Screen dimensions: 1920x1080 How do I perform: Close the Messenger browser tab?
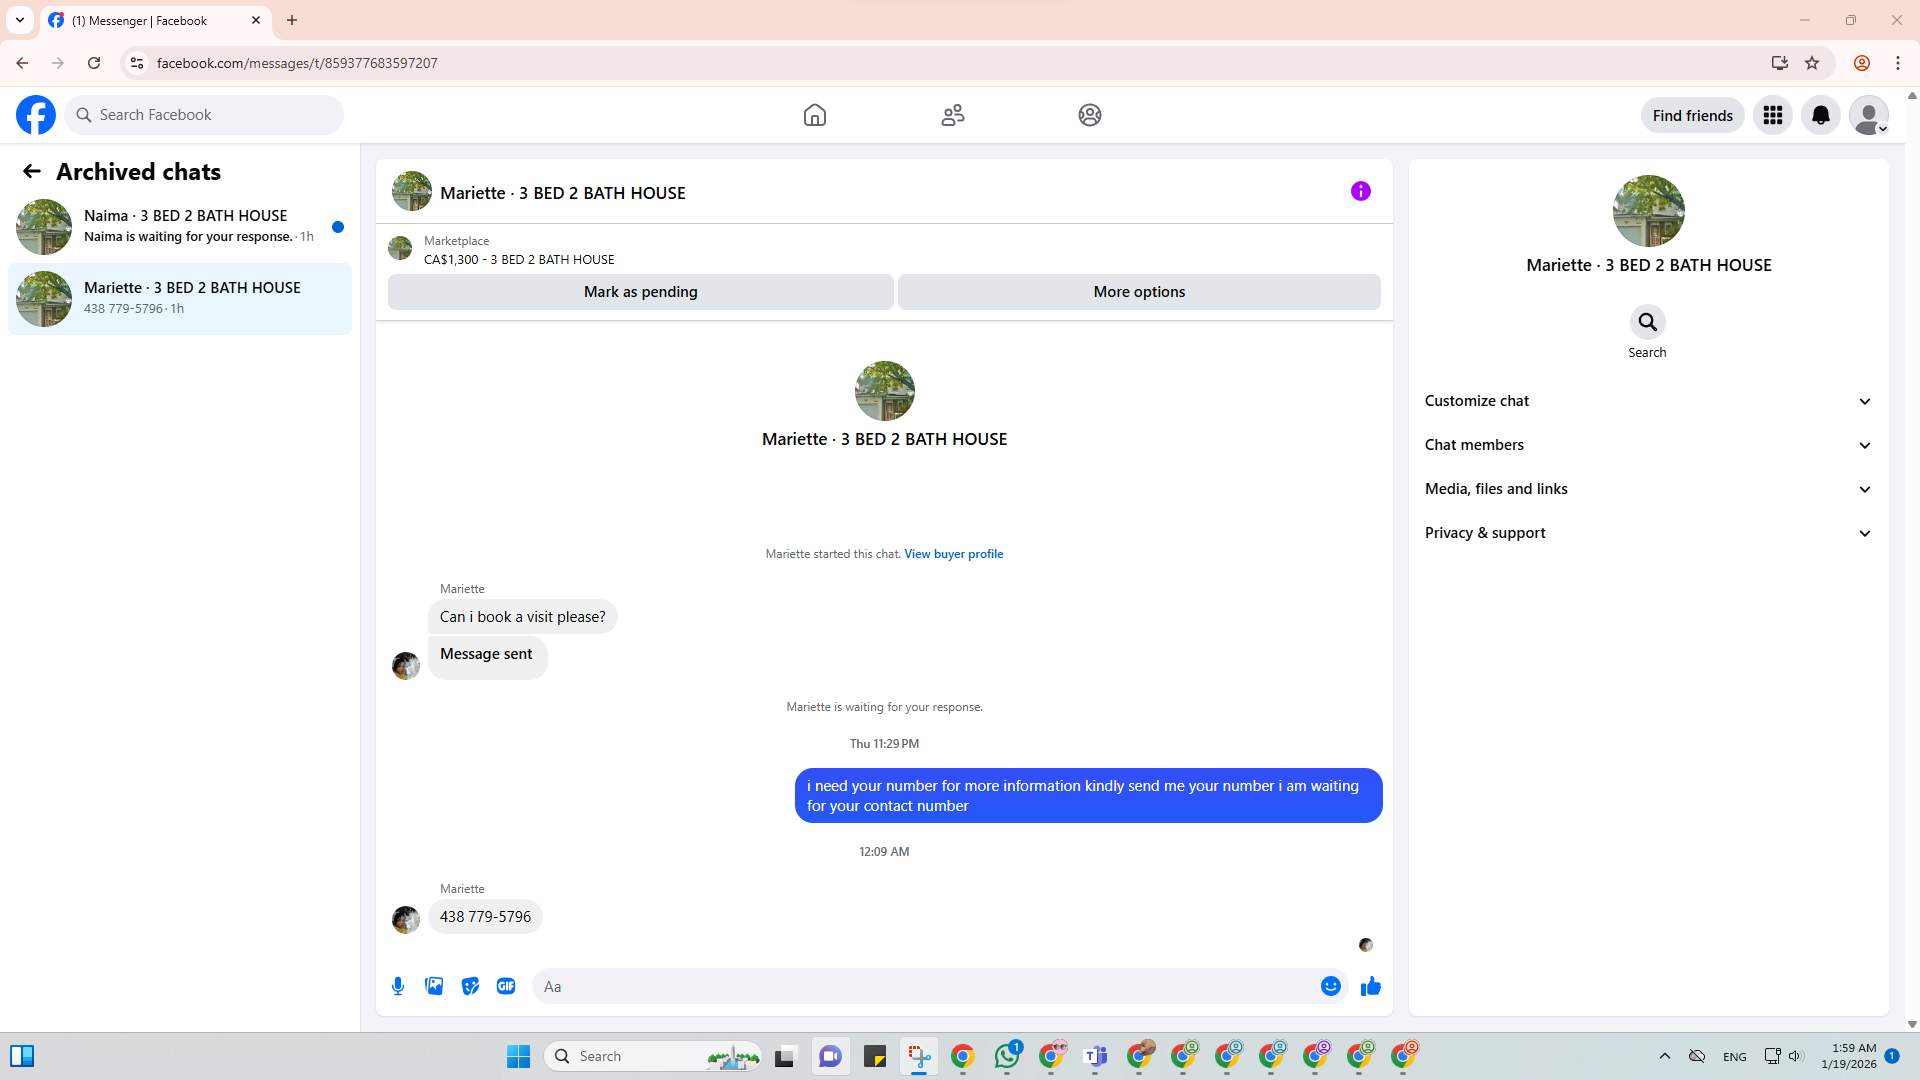[x=256, y=20]
